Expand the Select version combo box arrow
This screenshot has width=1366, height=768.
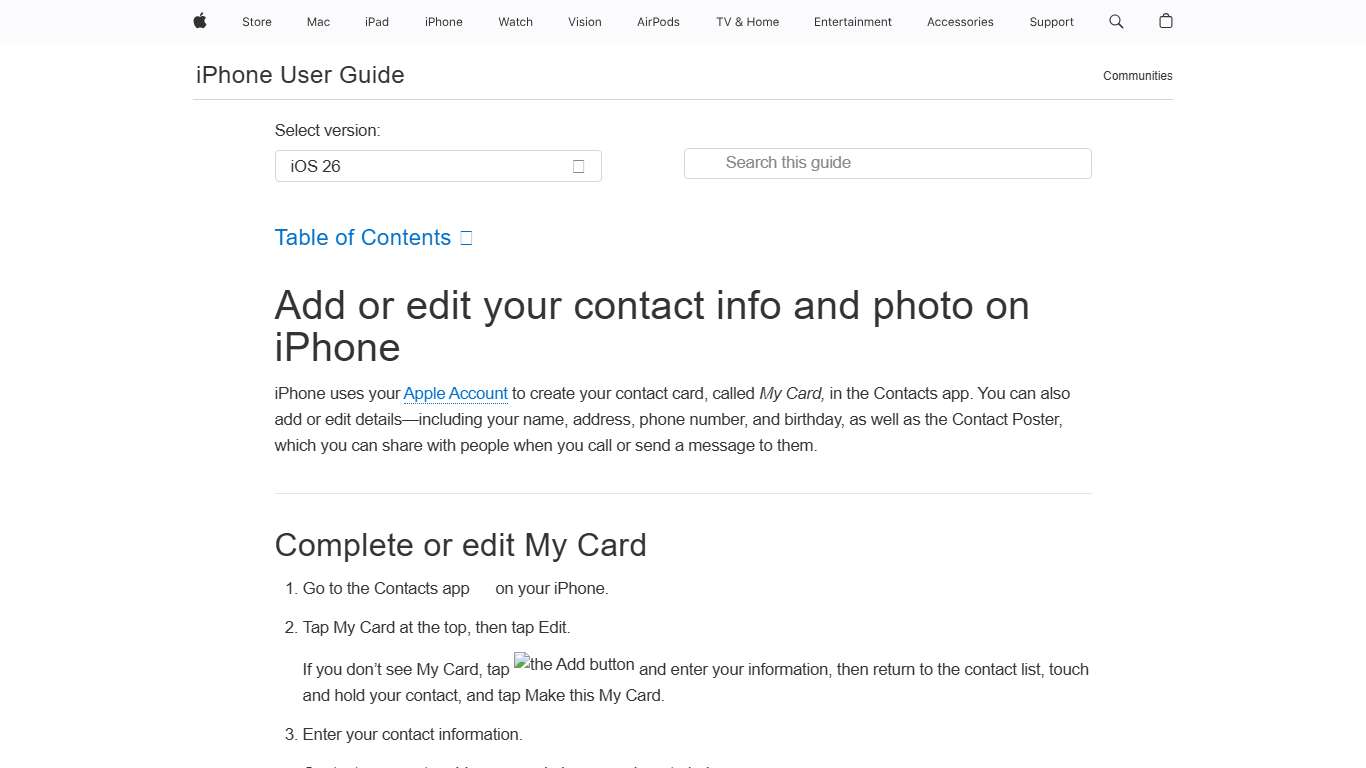point(578,166)
